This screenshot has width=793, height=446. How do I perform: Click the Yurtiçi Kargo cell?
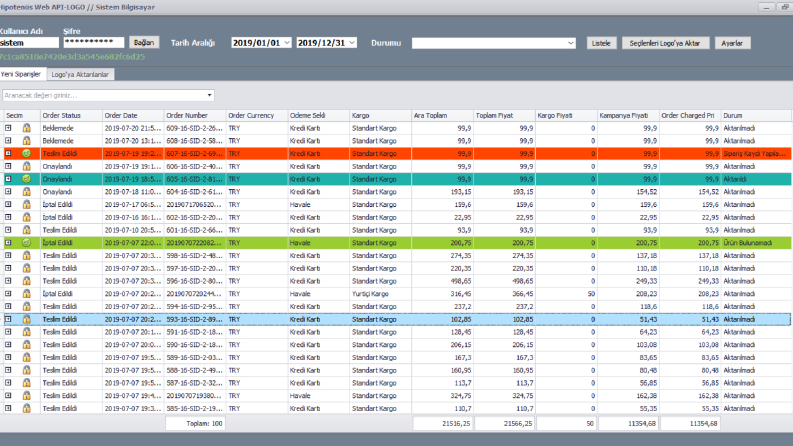380,294
